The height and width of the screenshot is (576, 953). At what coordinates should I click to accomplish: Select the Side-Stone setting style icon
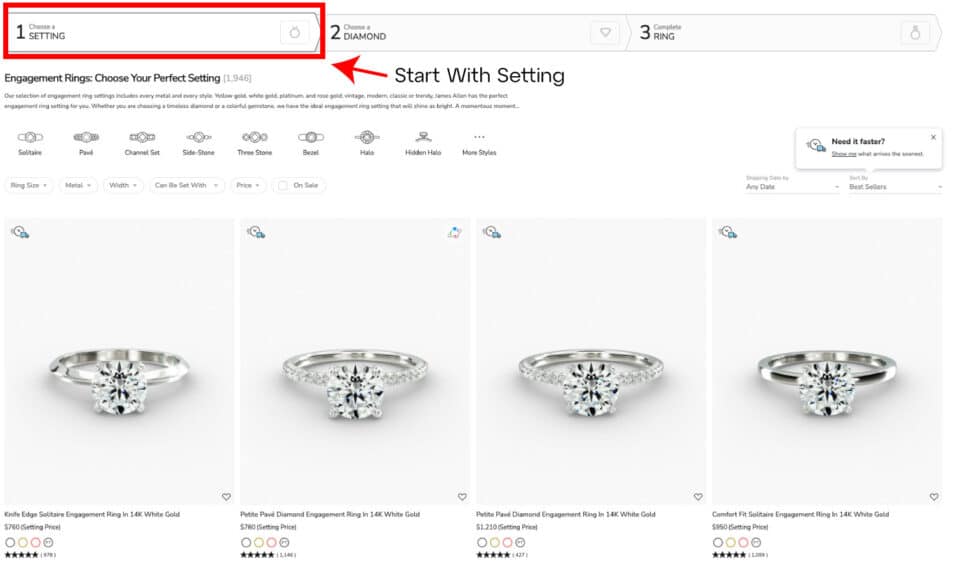coord(197,141)
